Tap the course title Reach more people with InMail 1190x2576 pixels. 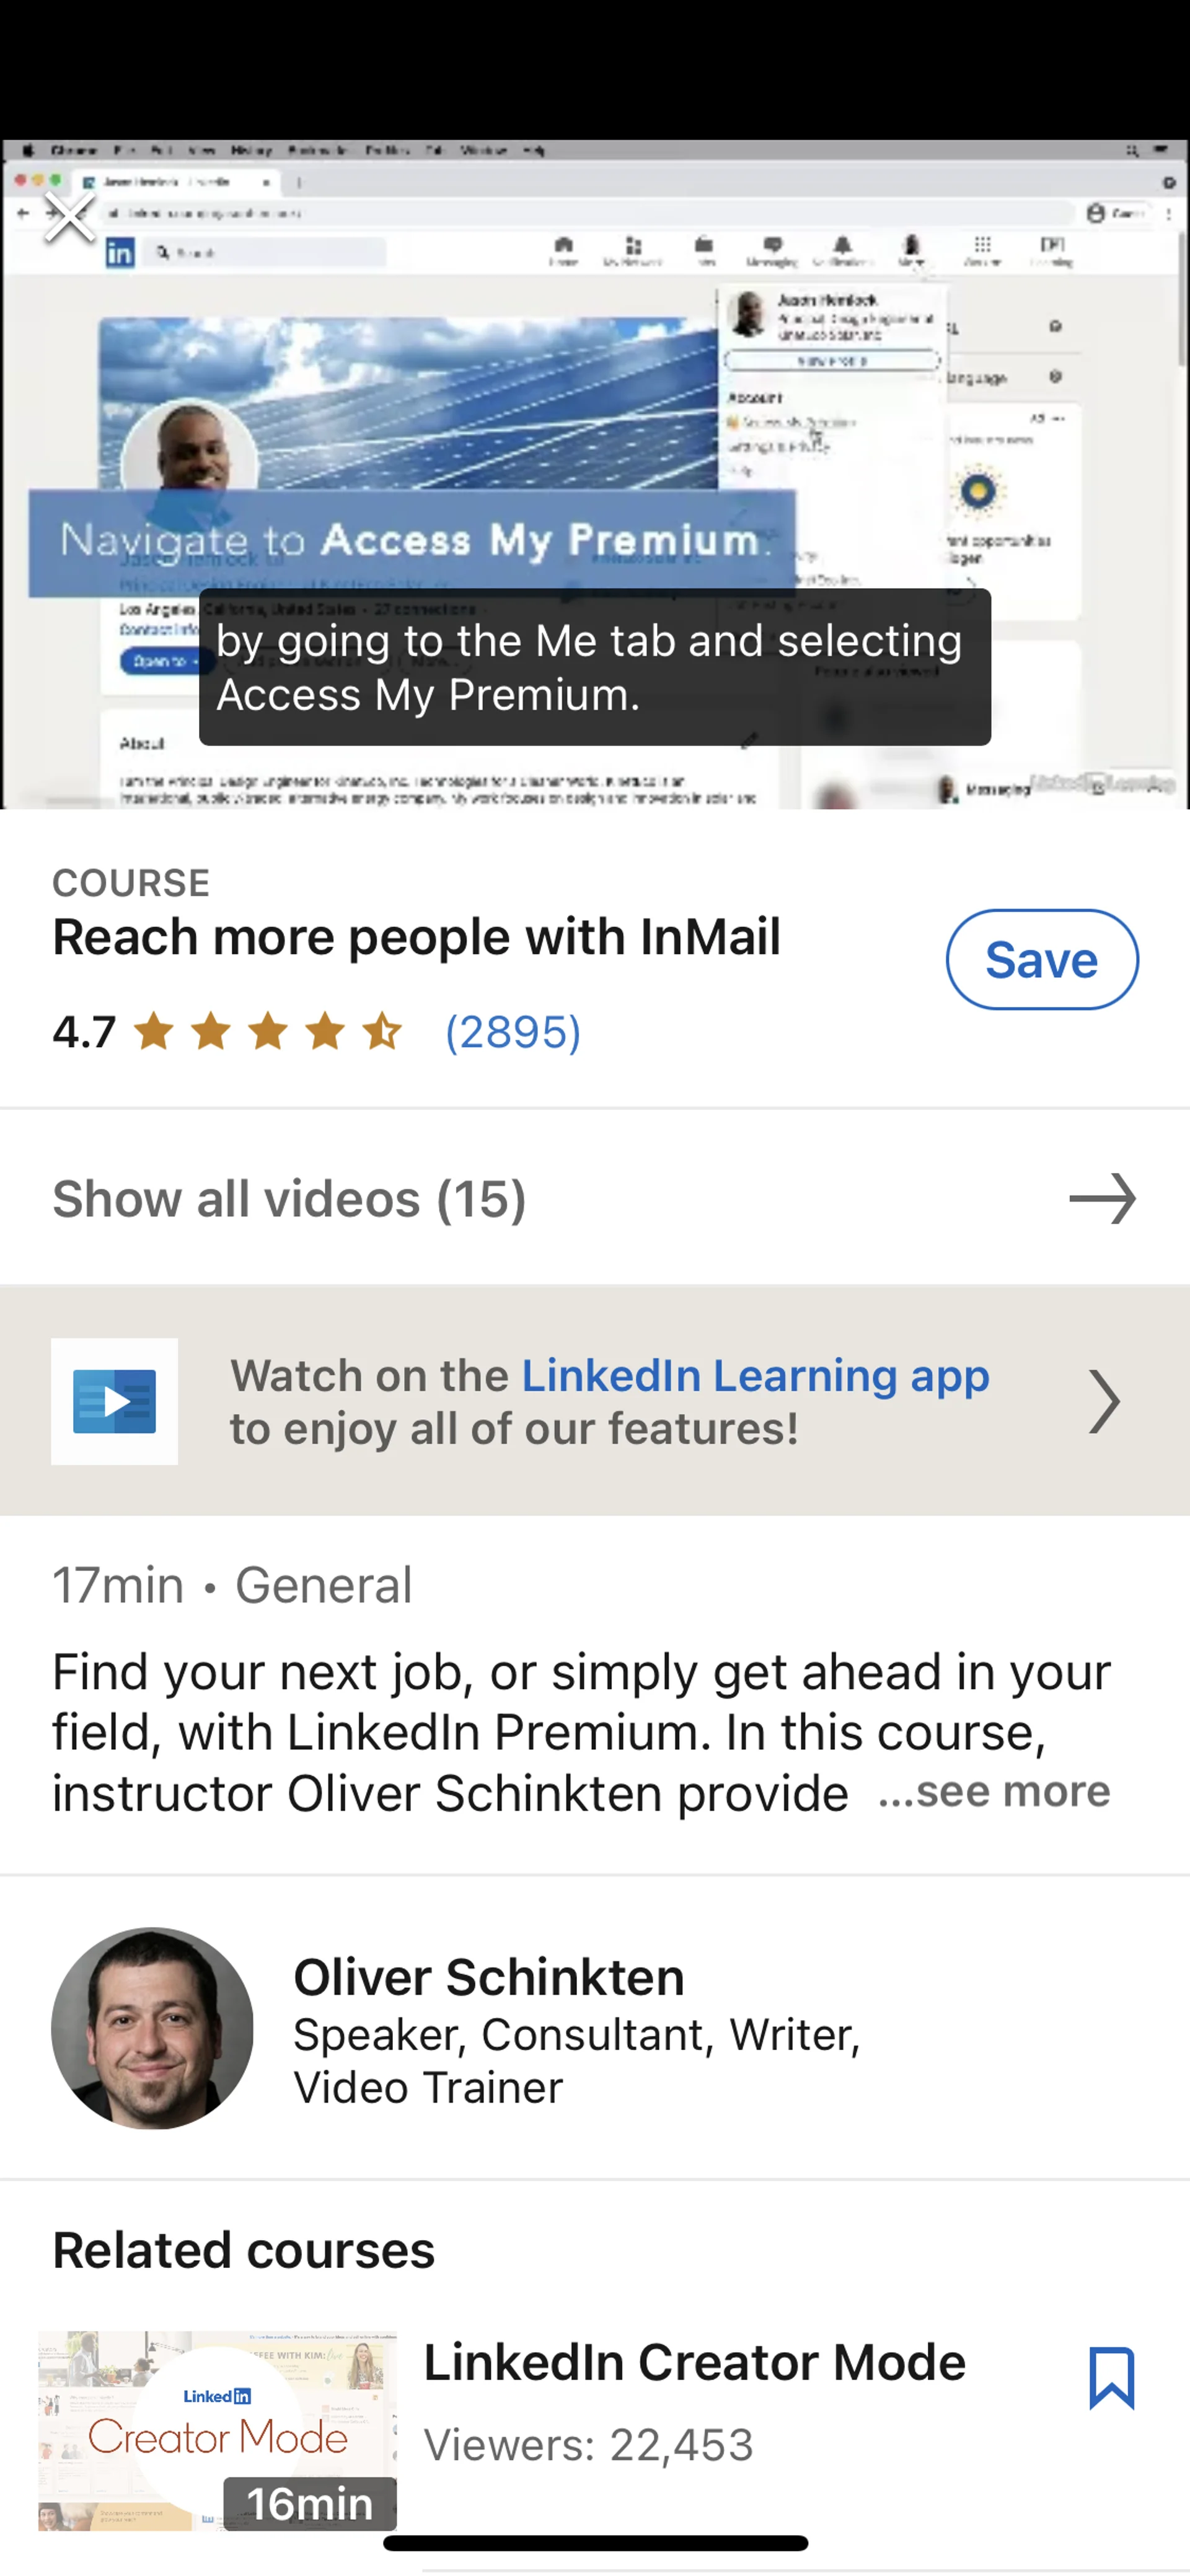416,938
